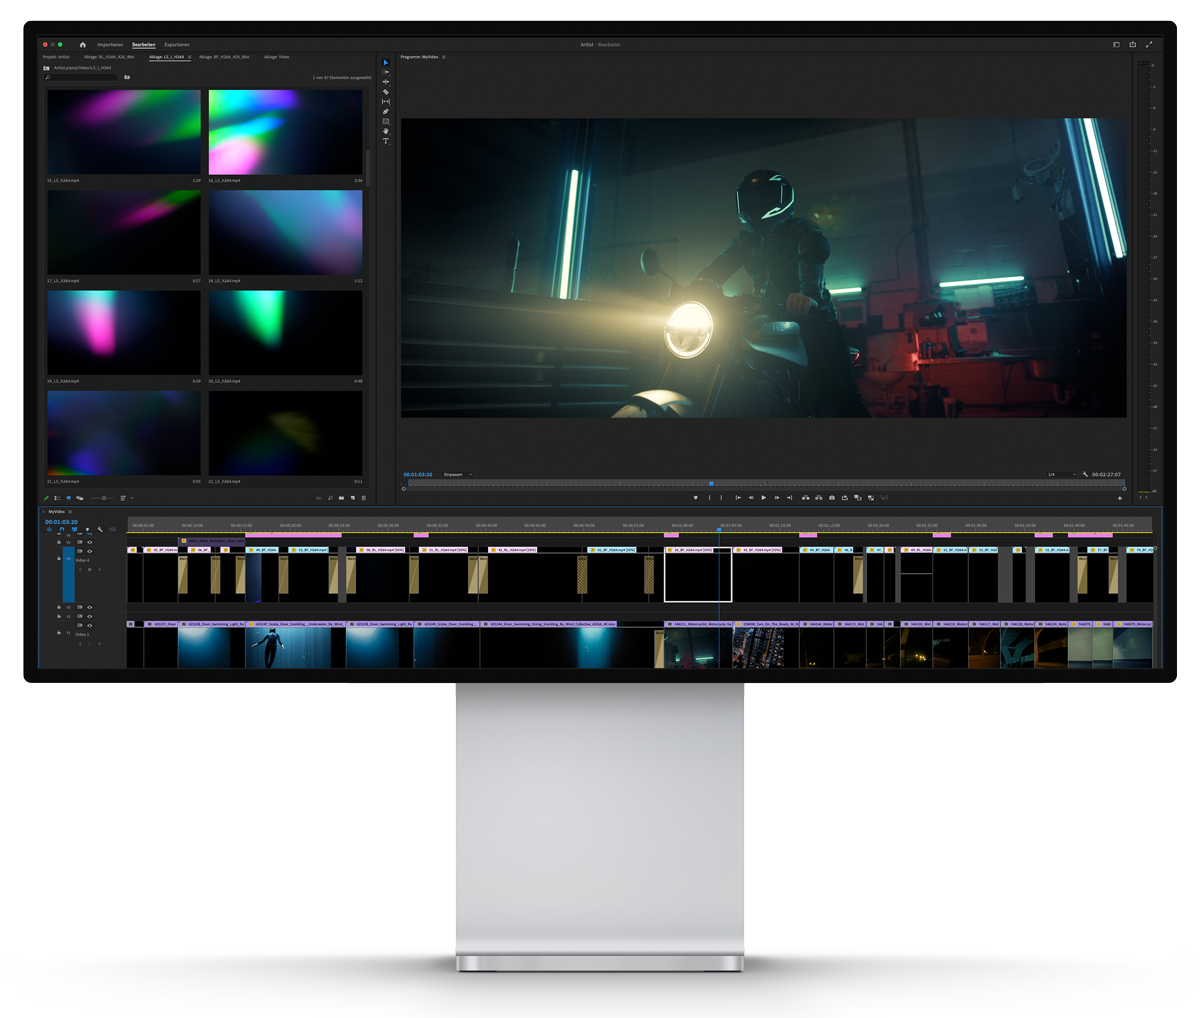
Task: Go to the Premiere Pro home screen icon
Action: click(x=83, y=45)
